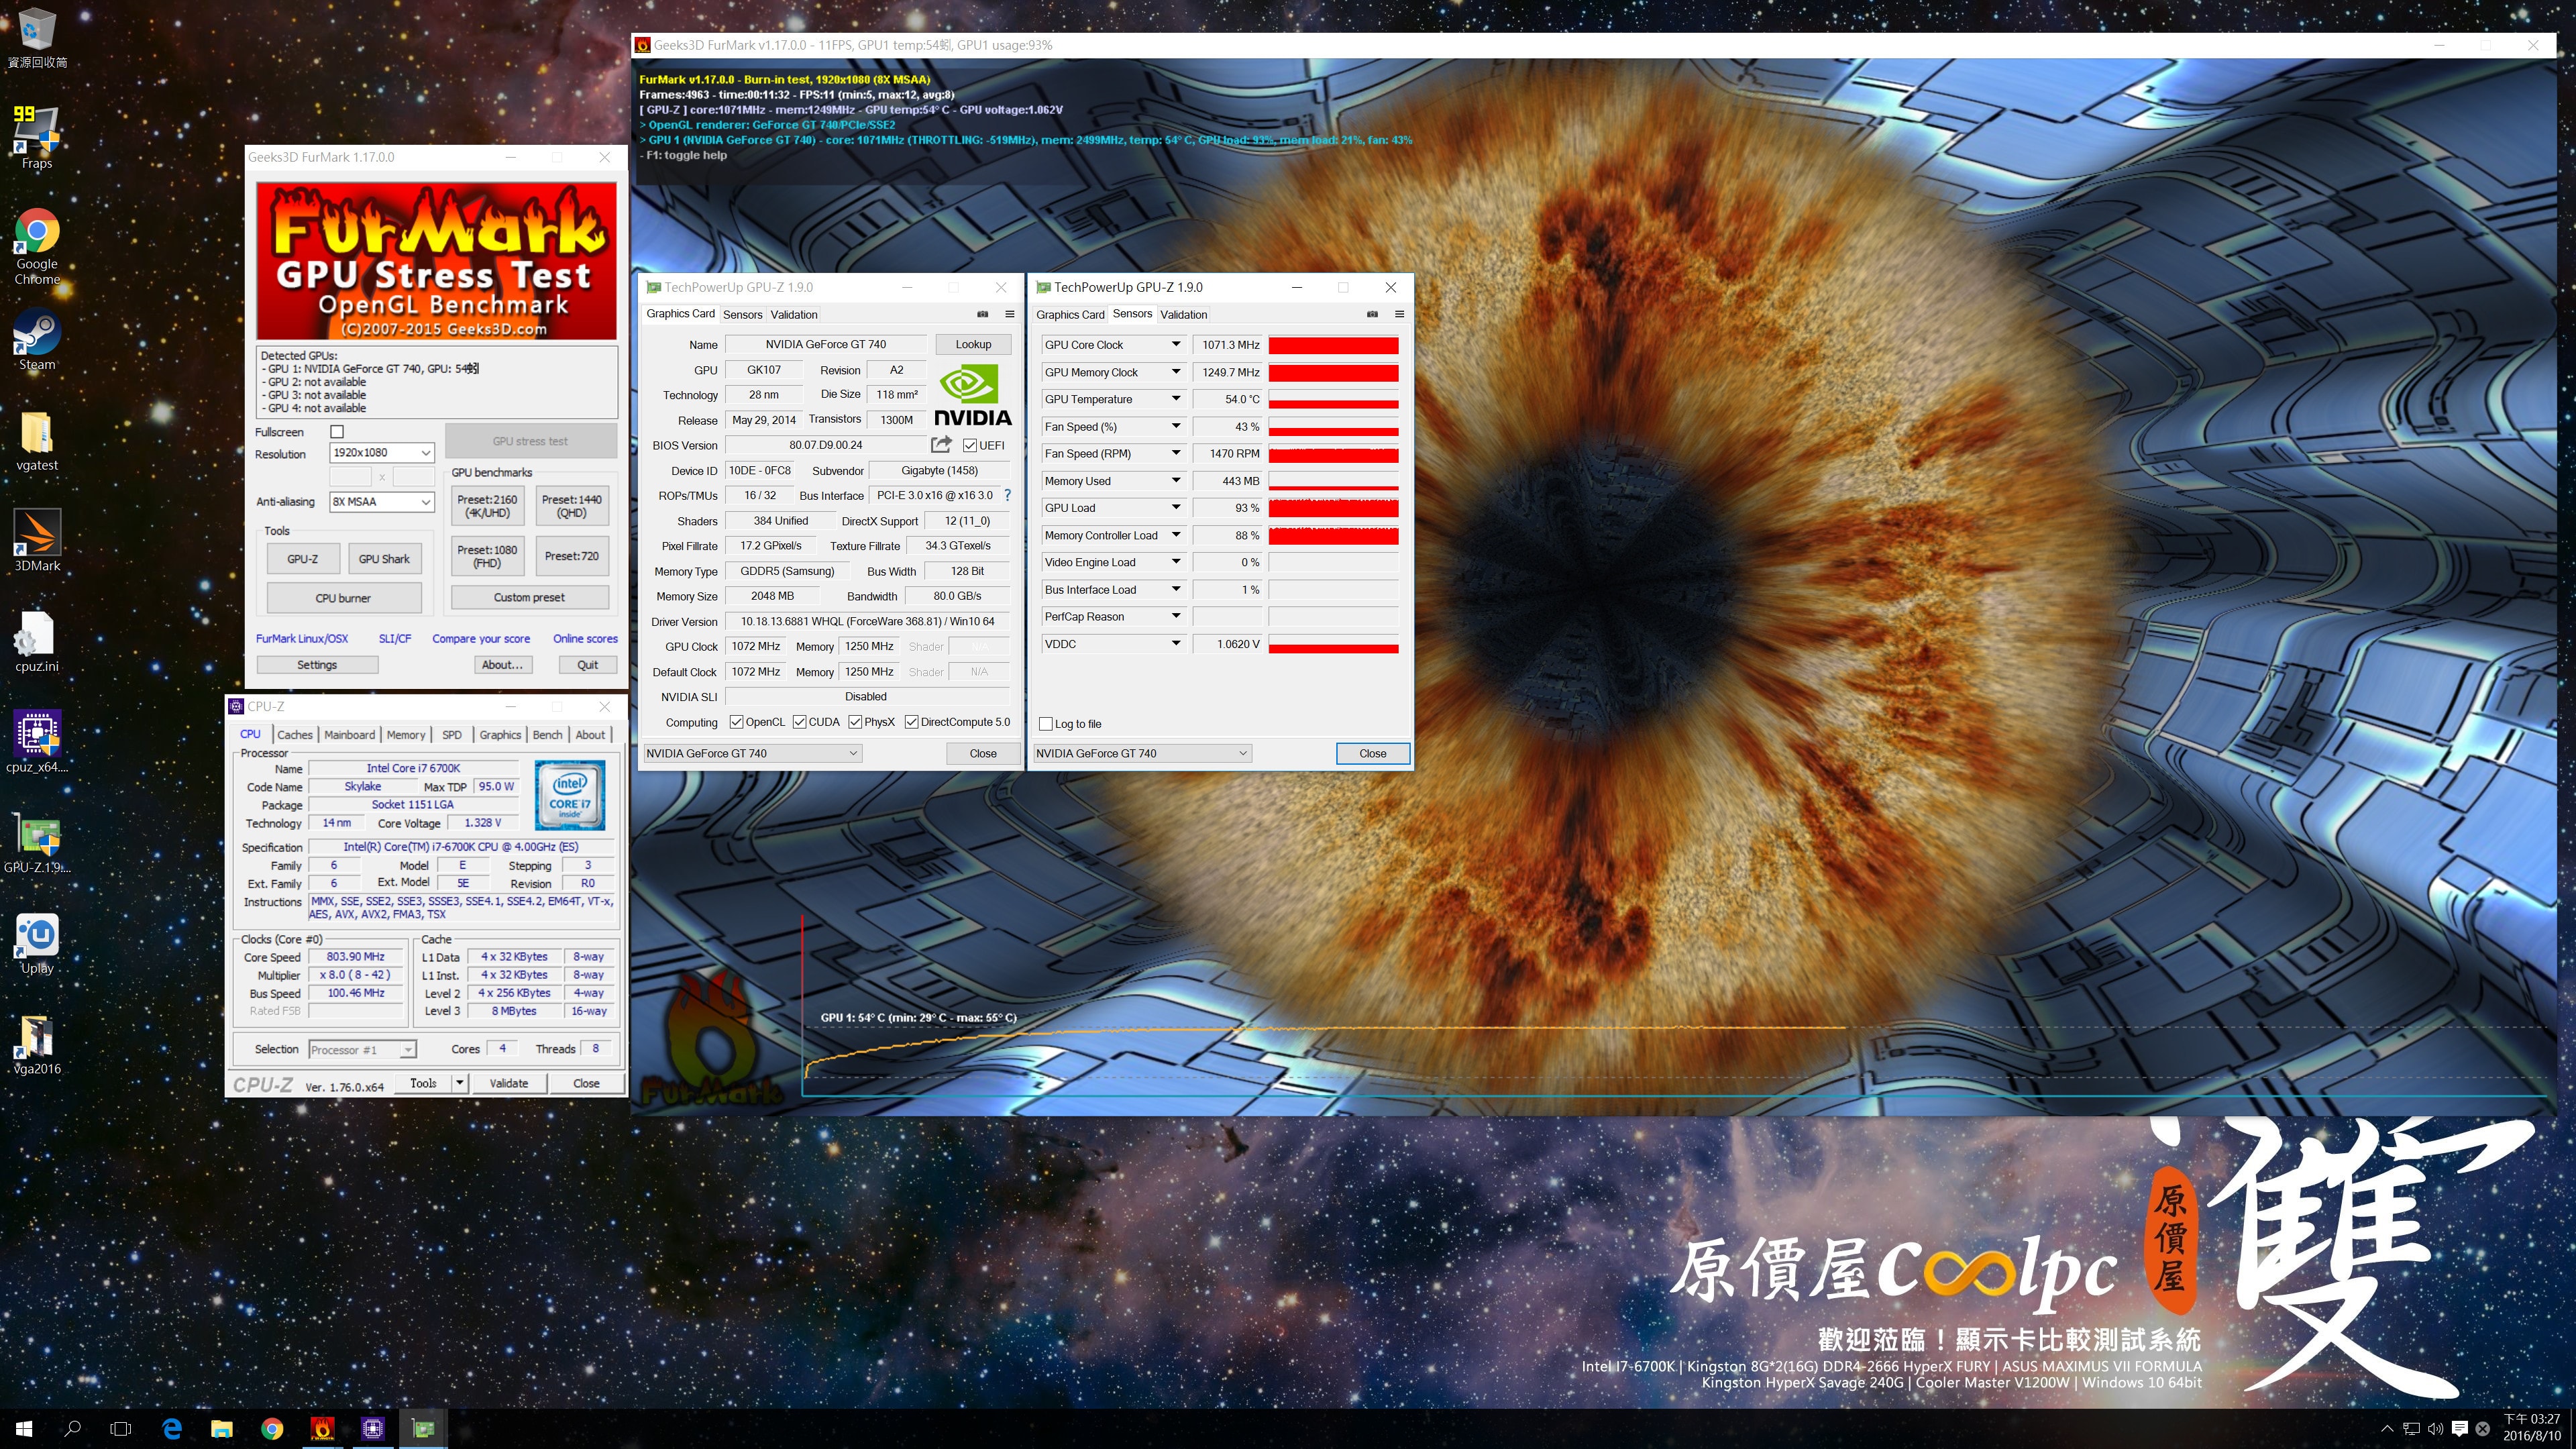Open the Anti-aliasing 8X MSAA dropdown

click(382, 502)
